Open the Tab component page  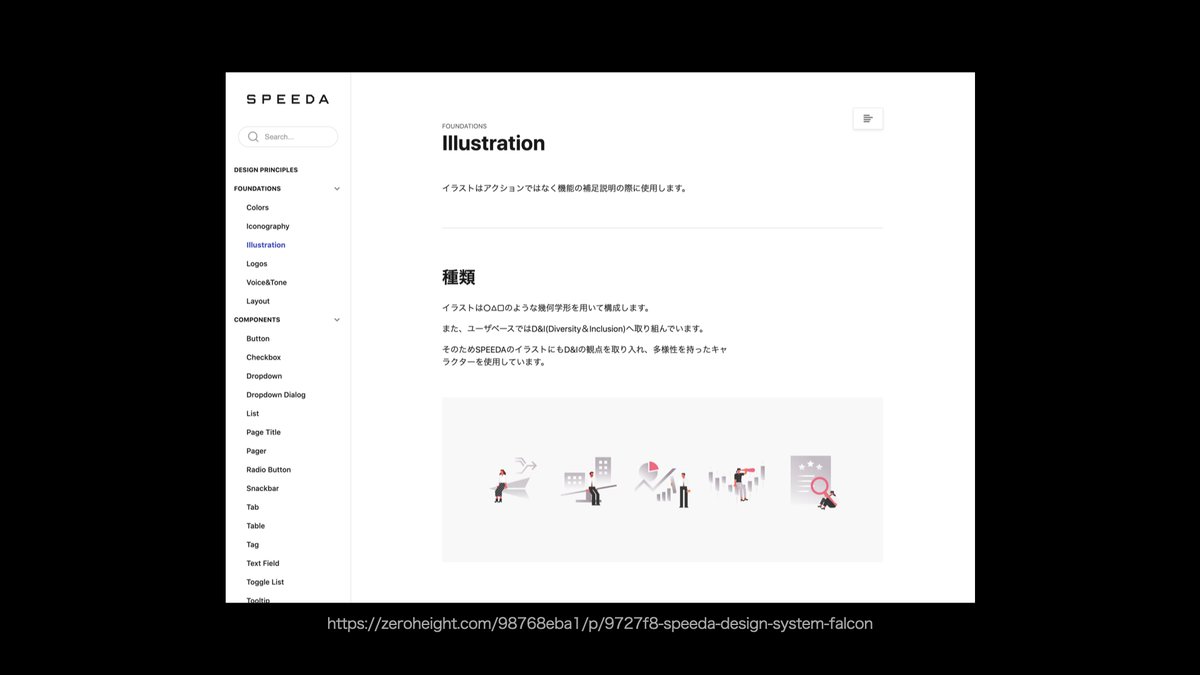click(x=253, y=507)
